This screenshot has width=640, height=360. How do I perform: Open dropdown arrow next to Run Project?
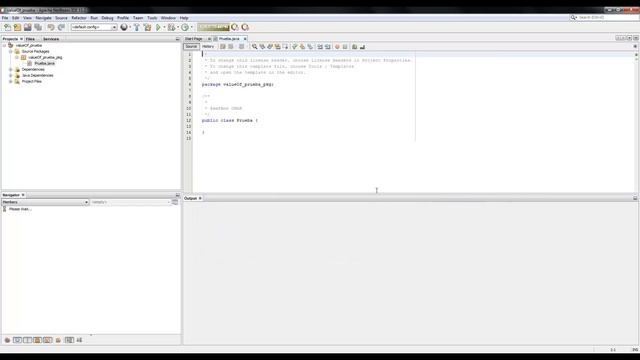tap(164, 27)
